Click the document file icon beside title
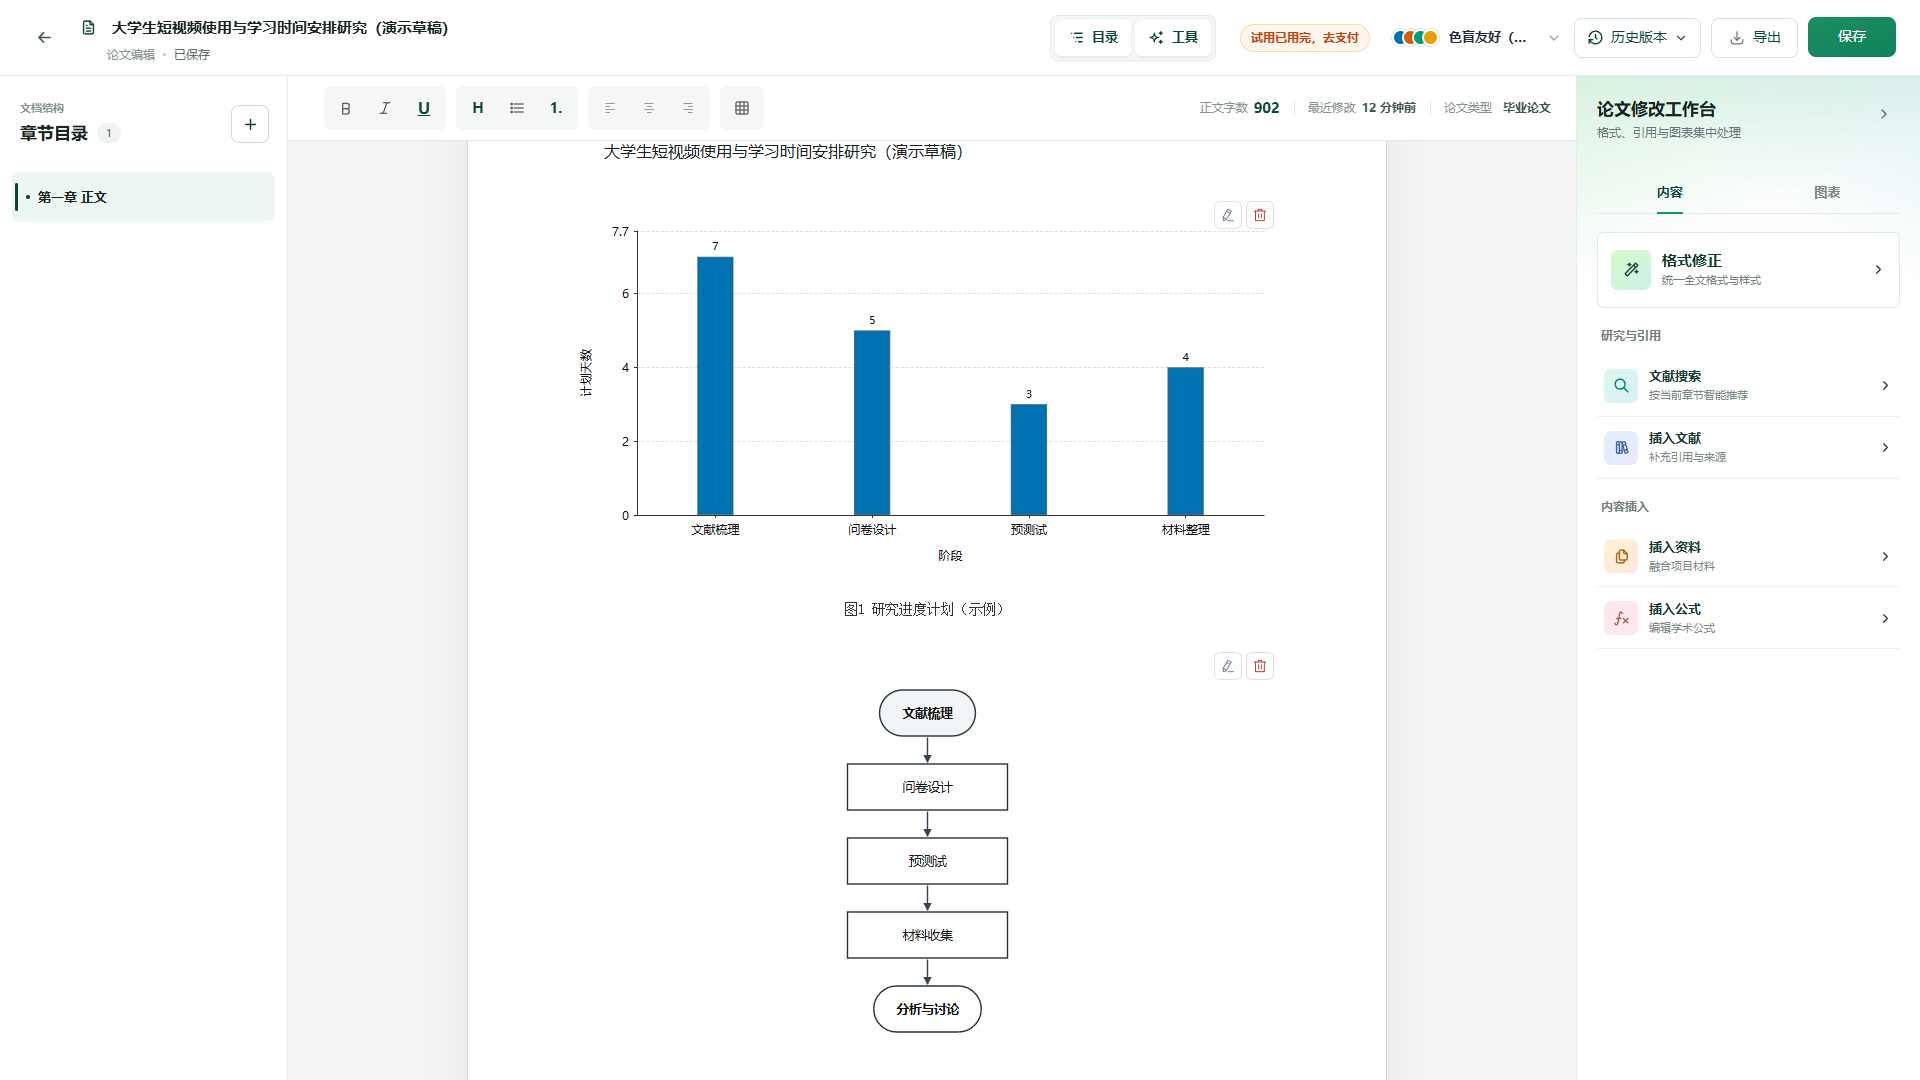This screenshot has height=1080, width=1920. [89, 28]
